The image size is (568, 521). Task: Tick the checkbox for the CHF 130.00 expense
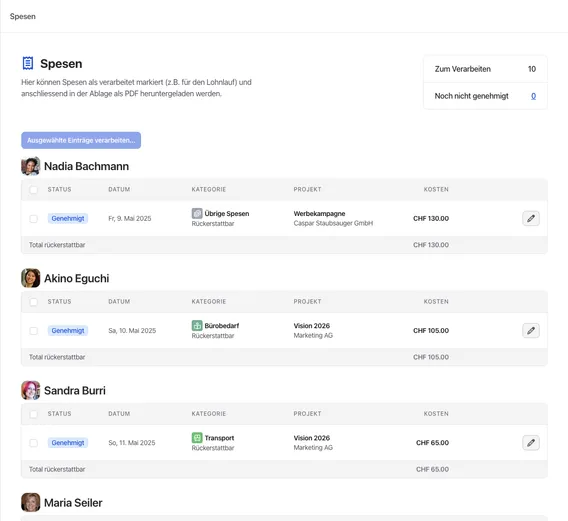coord(33,218)
